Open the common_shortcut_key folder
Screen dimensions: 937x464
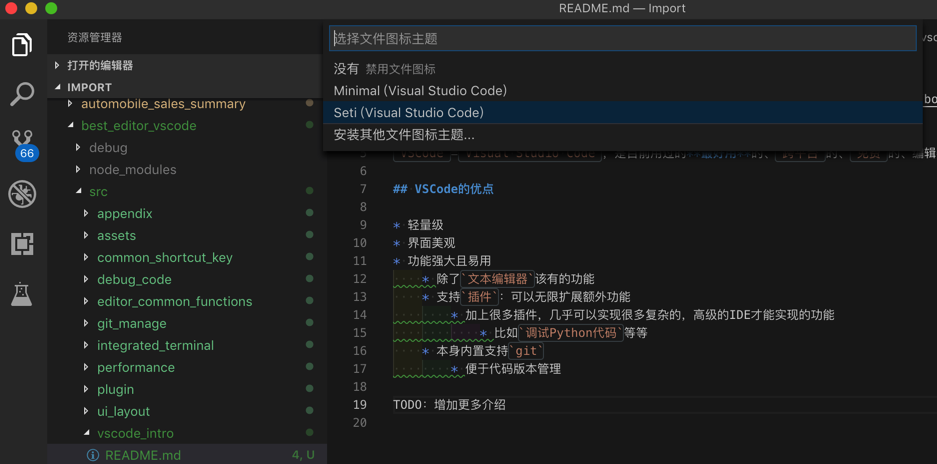(165, 258)
